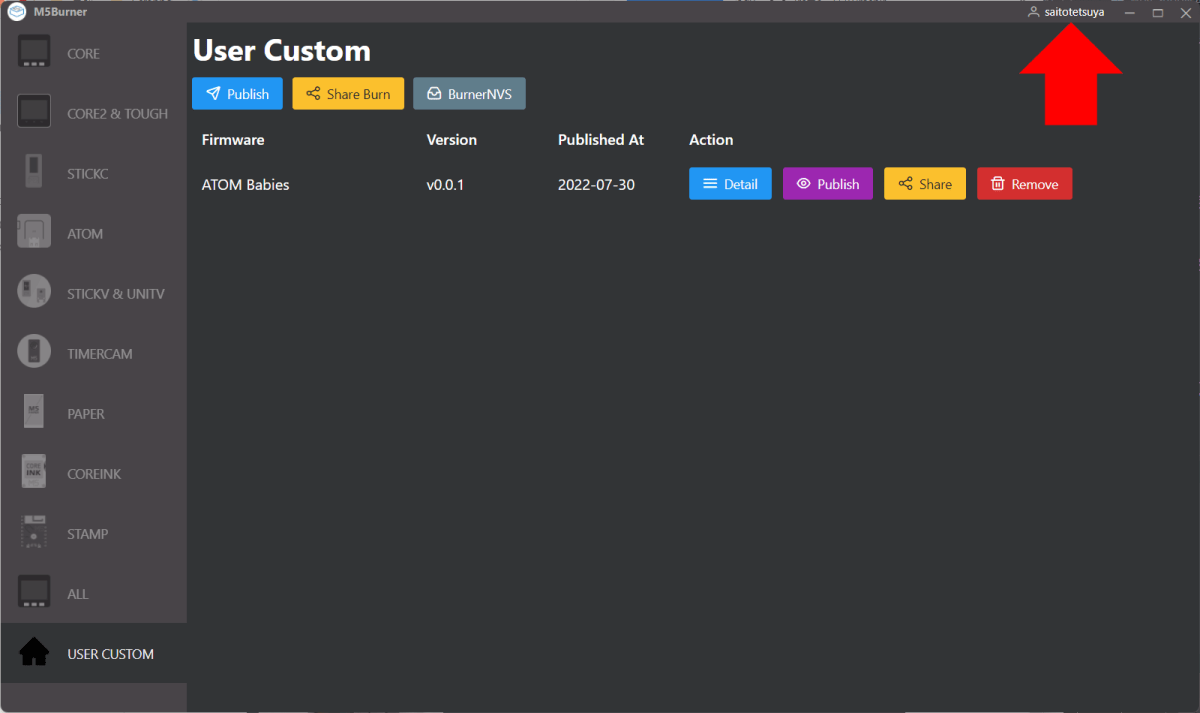Click the User Custom page heading
This screenshot has width=1200, height=713.
click(282, 51)
